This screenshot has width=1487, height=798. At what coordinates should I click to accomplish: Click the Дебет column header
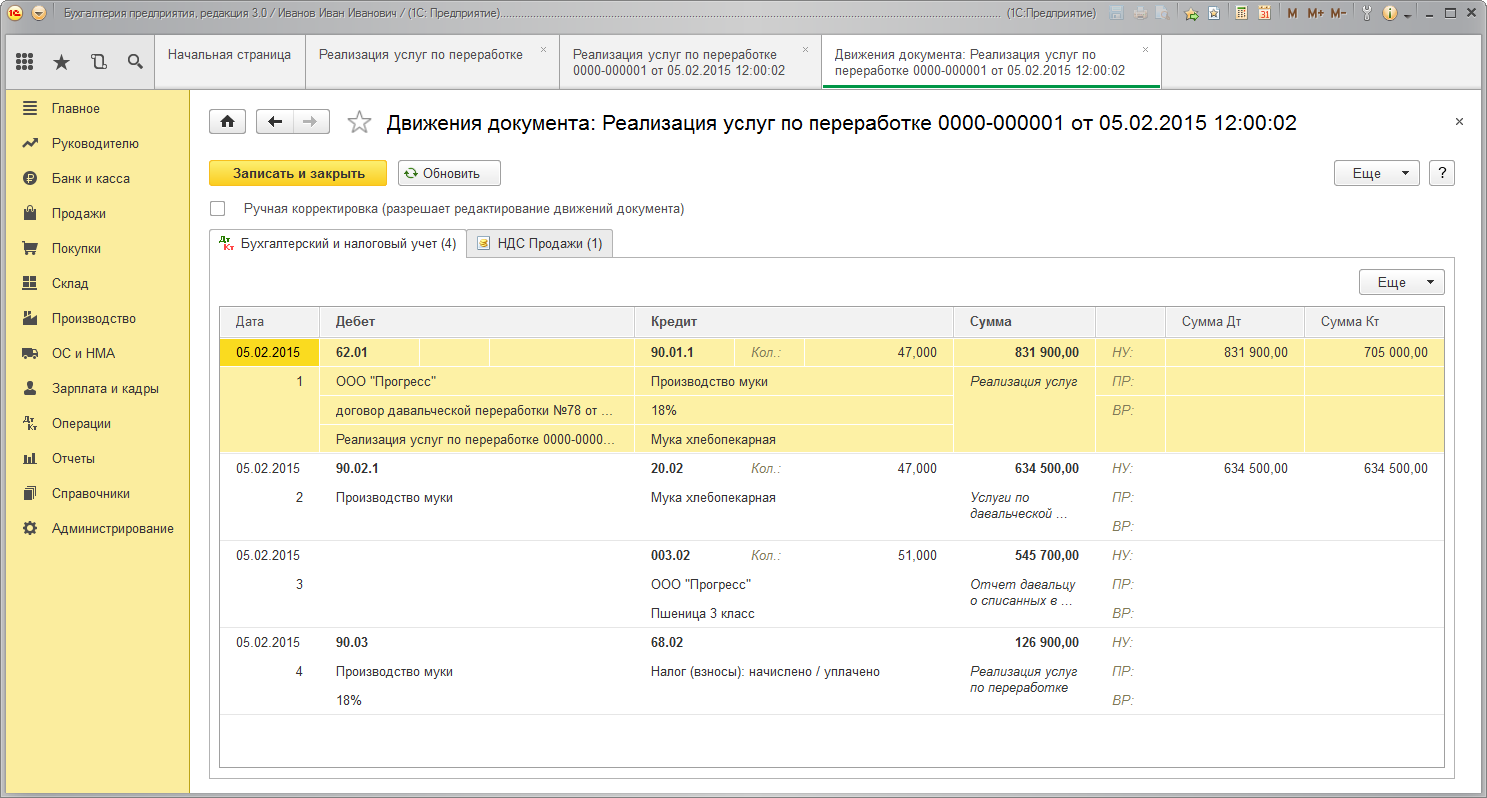477,322
